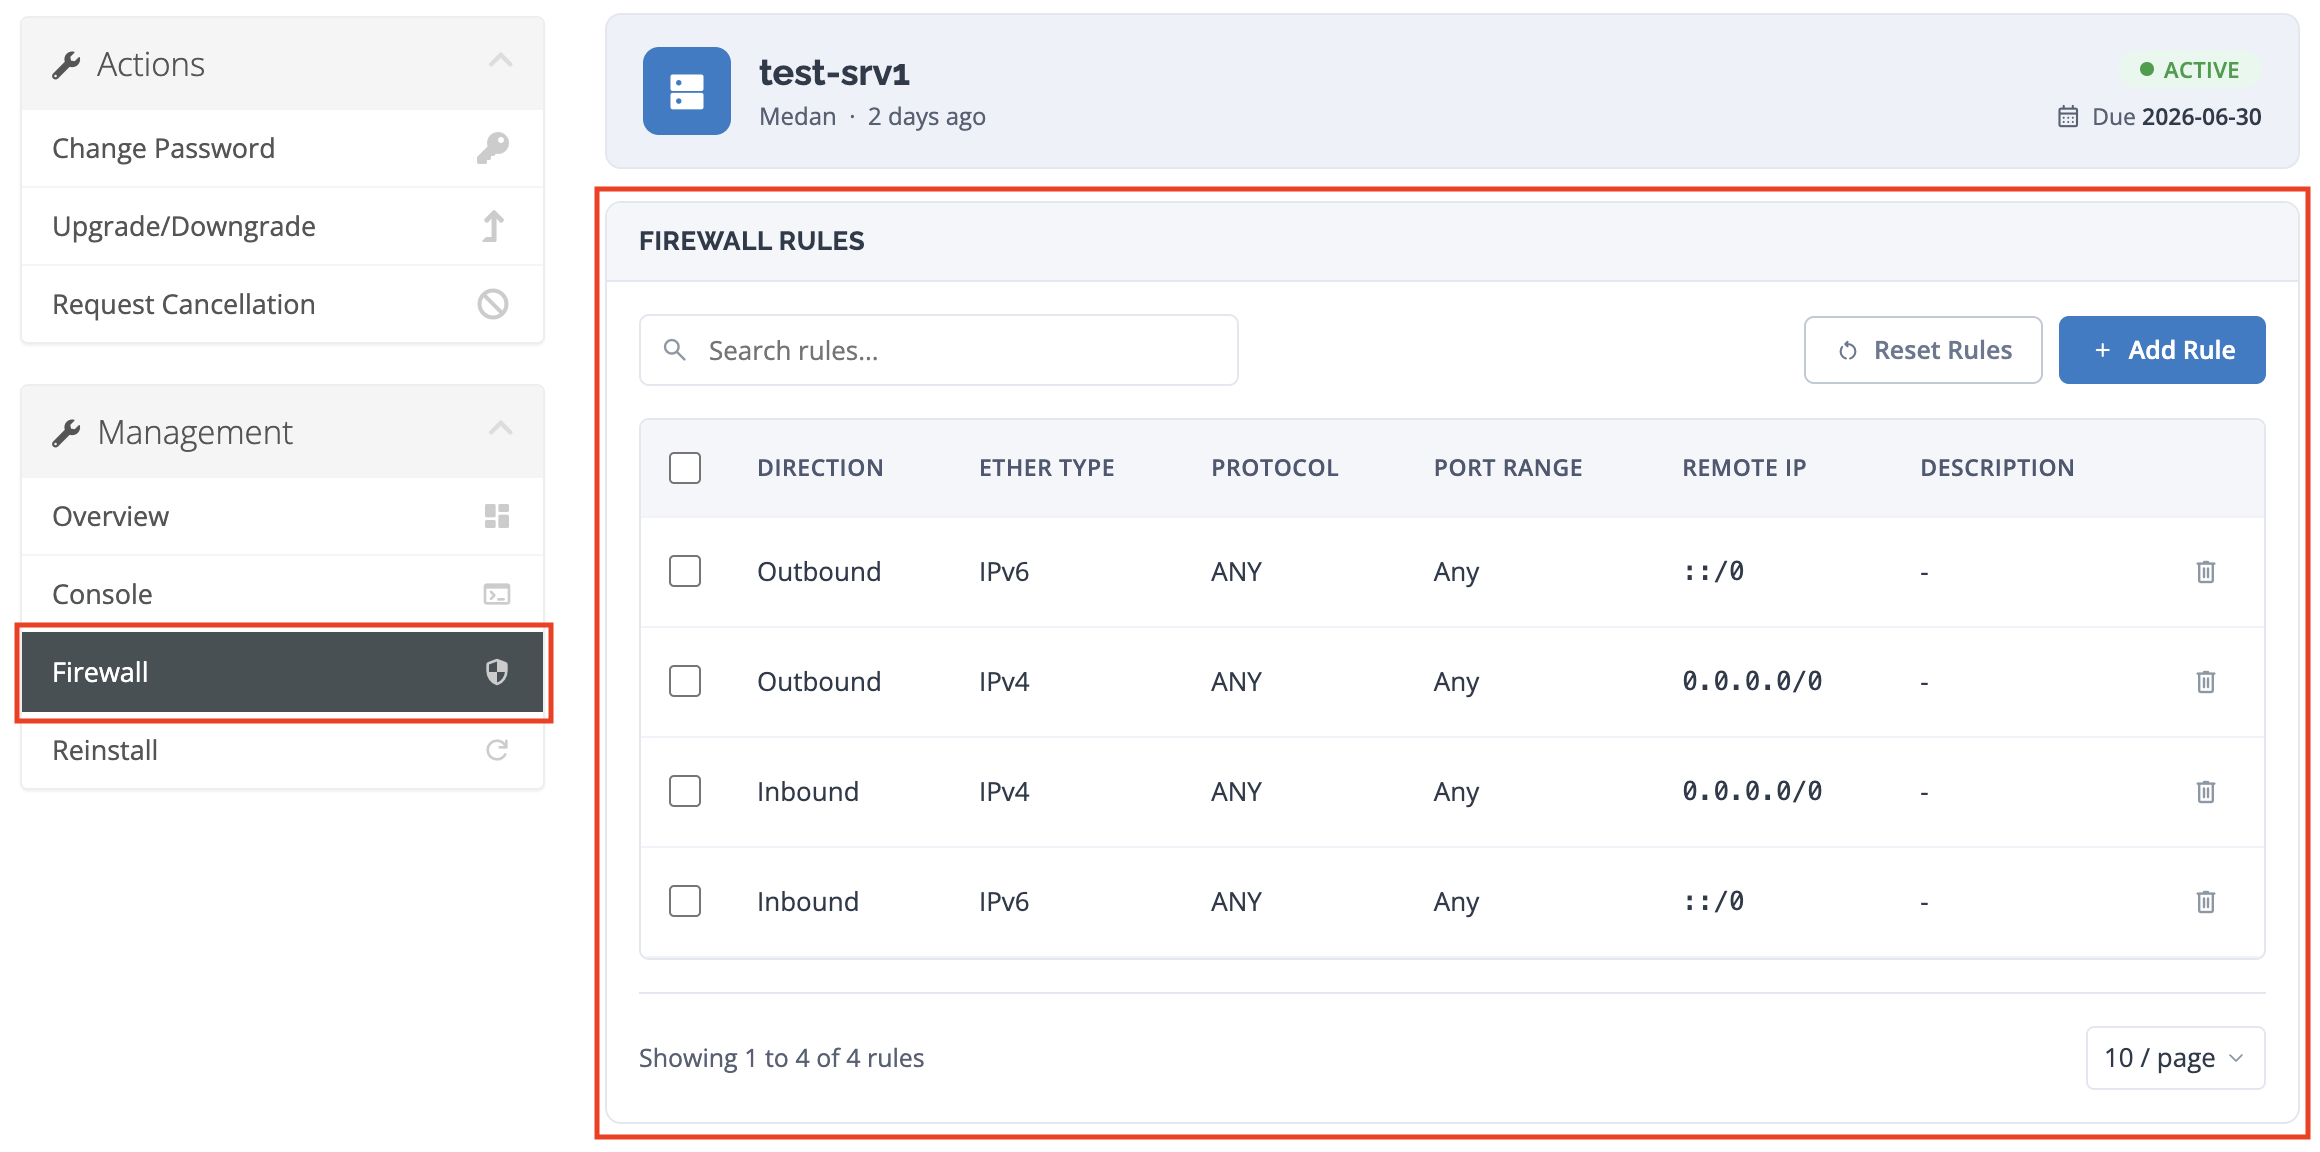
Task: Click 'Medan · 2 days ago' subtitle
Action: click(872, 117)
